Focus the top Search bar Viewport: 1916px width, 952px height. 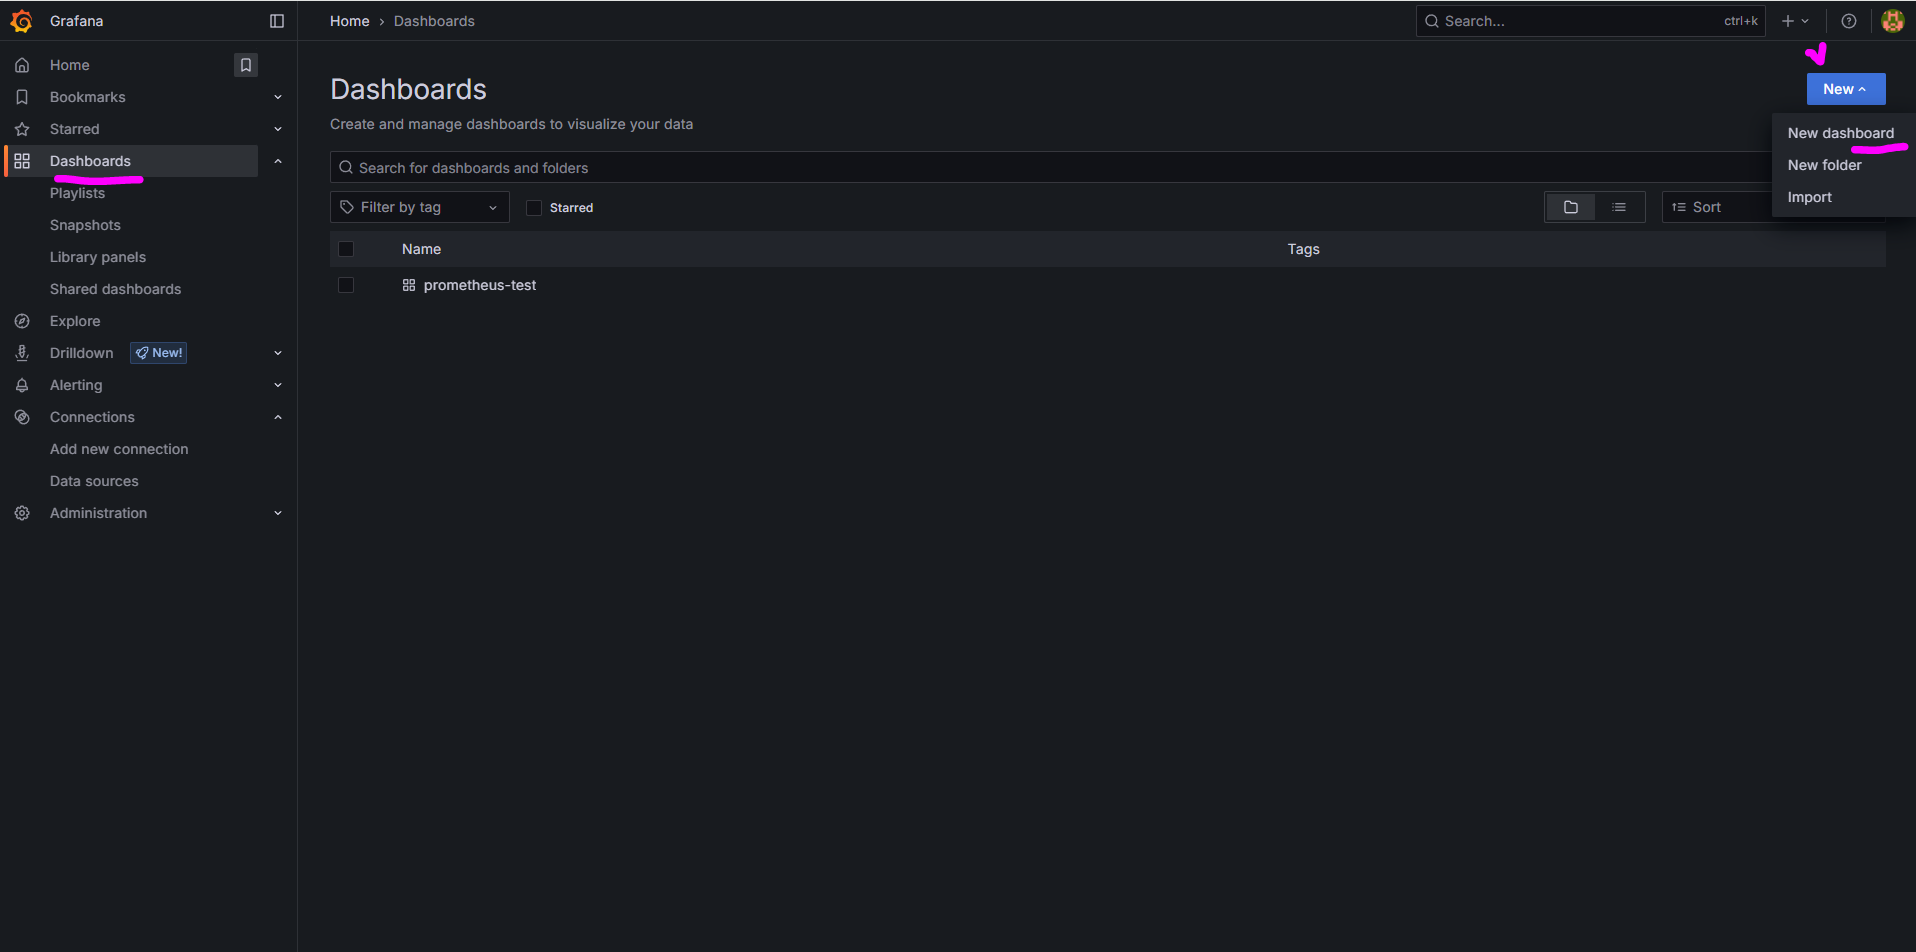pyautogui.click(x=1591, y=21)
